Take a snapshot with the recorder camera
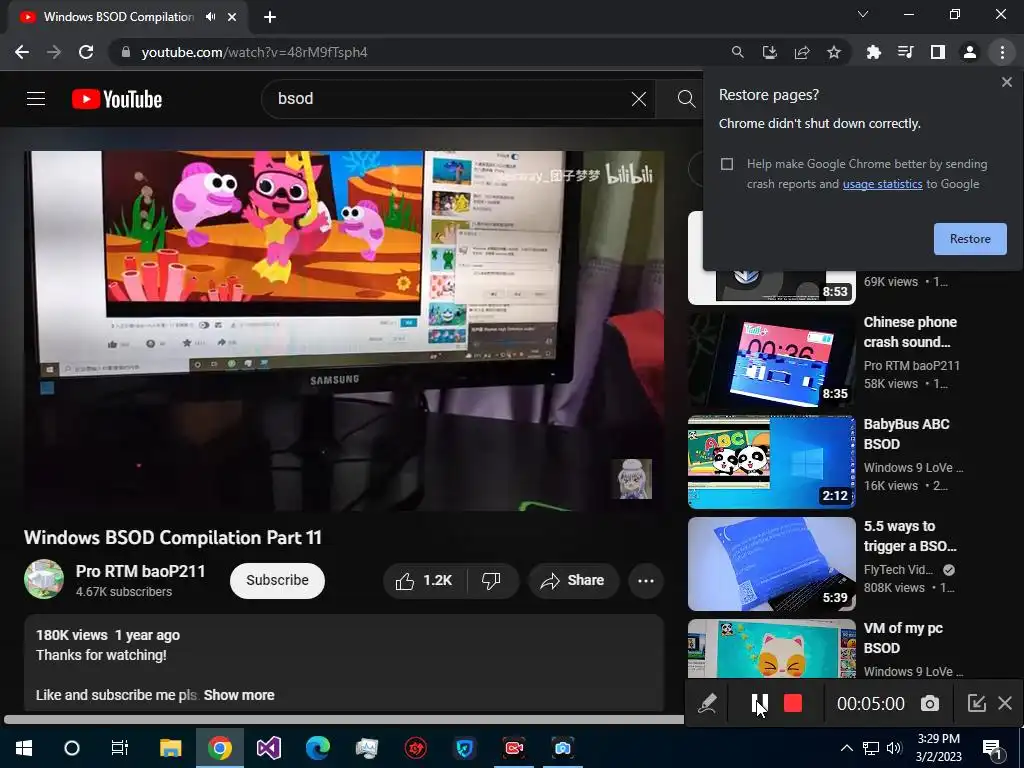 (930, 703)
